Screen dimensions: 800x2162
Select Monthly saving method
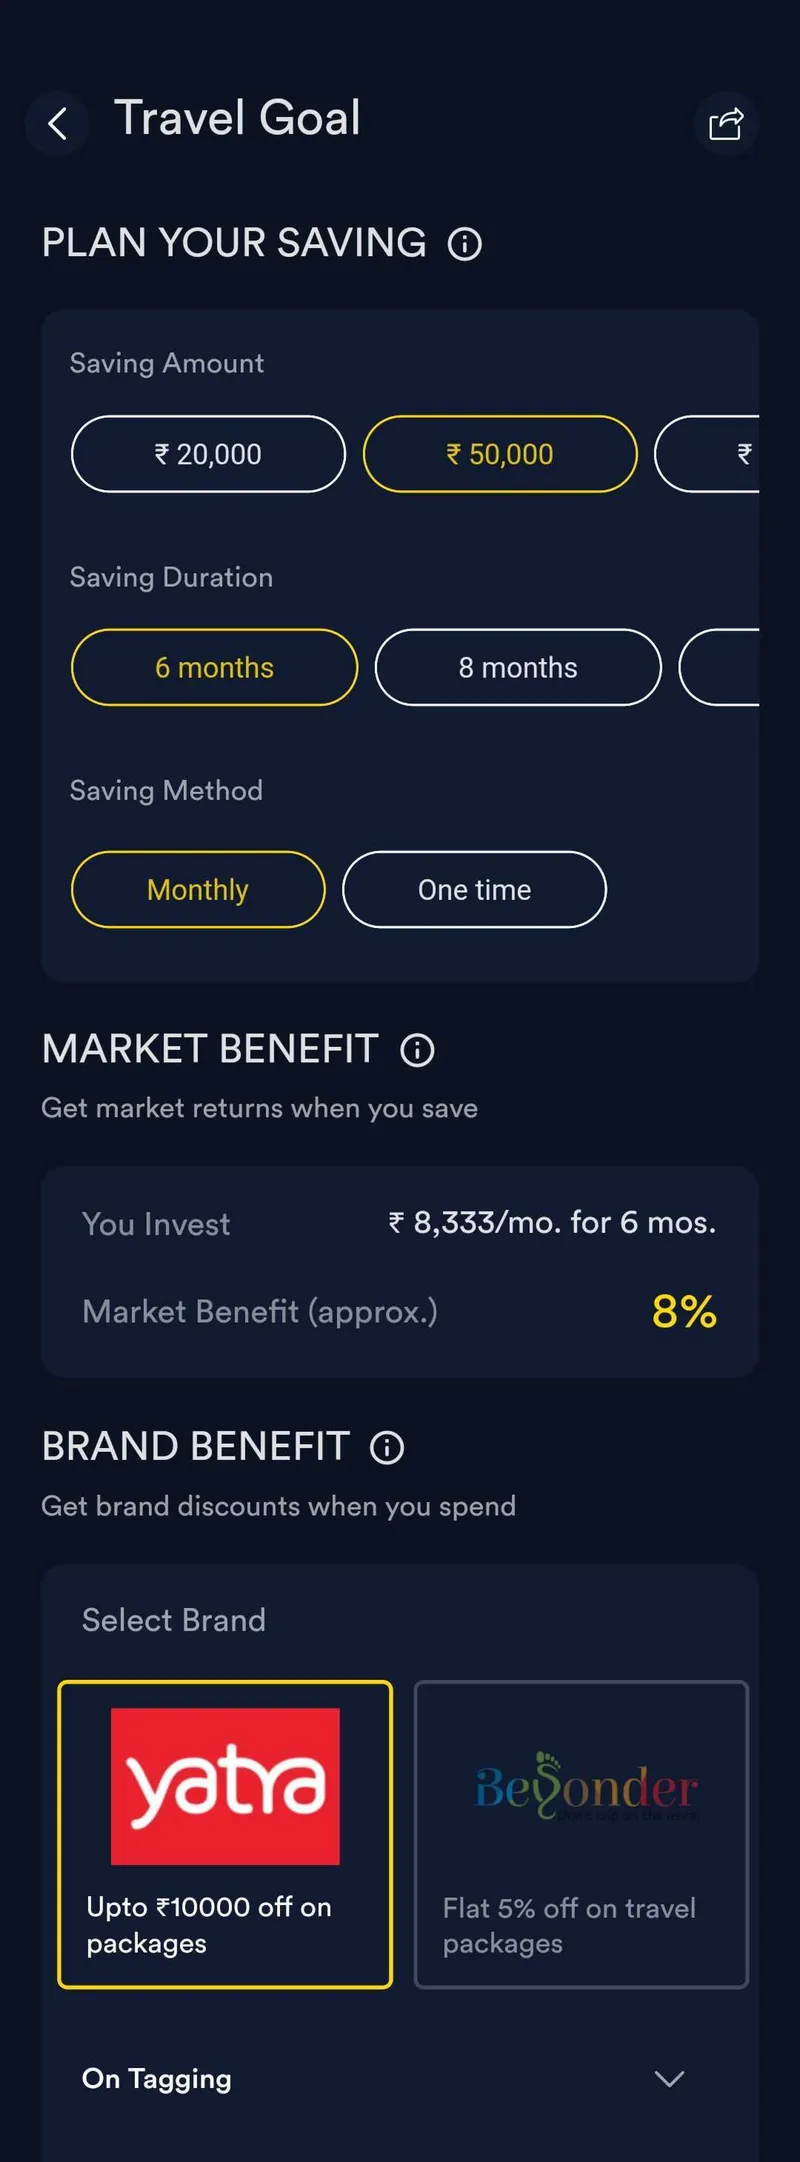point(198,889)
